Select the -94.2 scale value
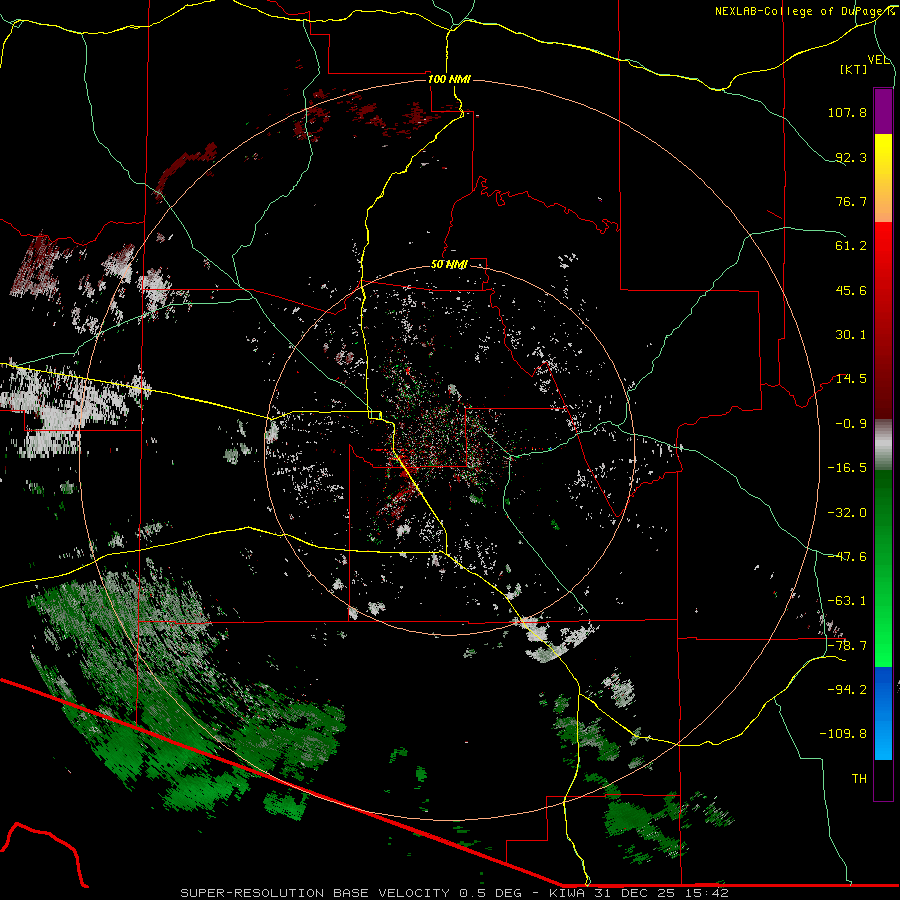The width and height of the screenshot is (900, 900). tap(847, 689)
